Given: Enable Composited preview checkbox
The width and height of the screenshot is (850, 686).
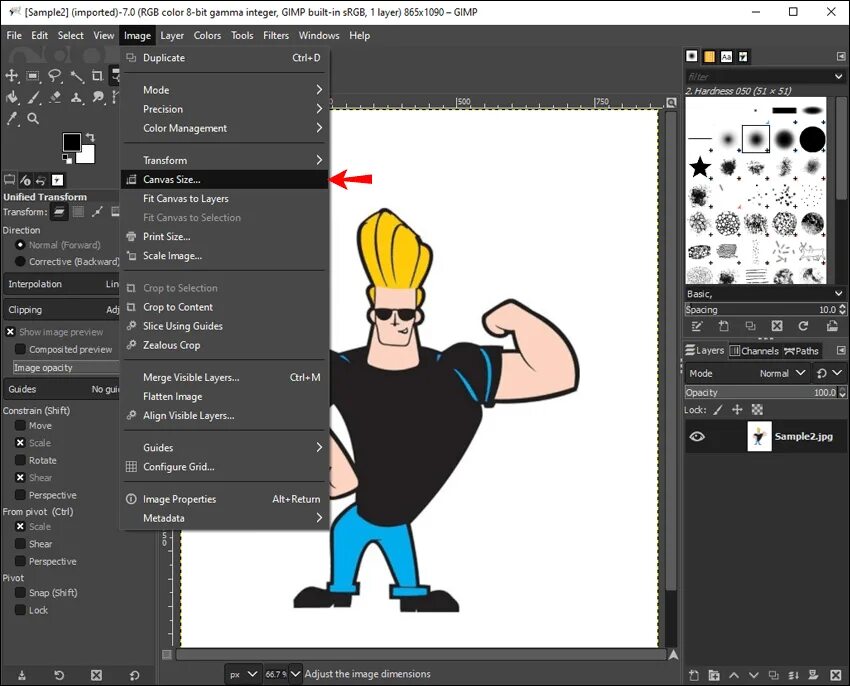Looking at the screenshot, I should (x=20, y=349).
